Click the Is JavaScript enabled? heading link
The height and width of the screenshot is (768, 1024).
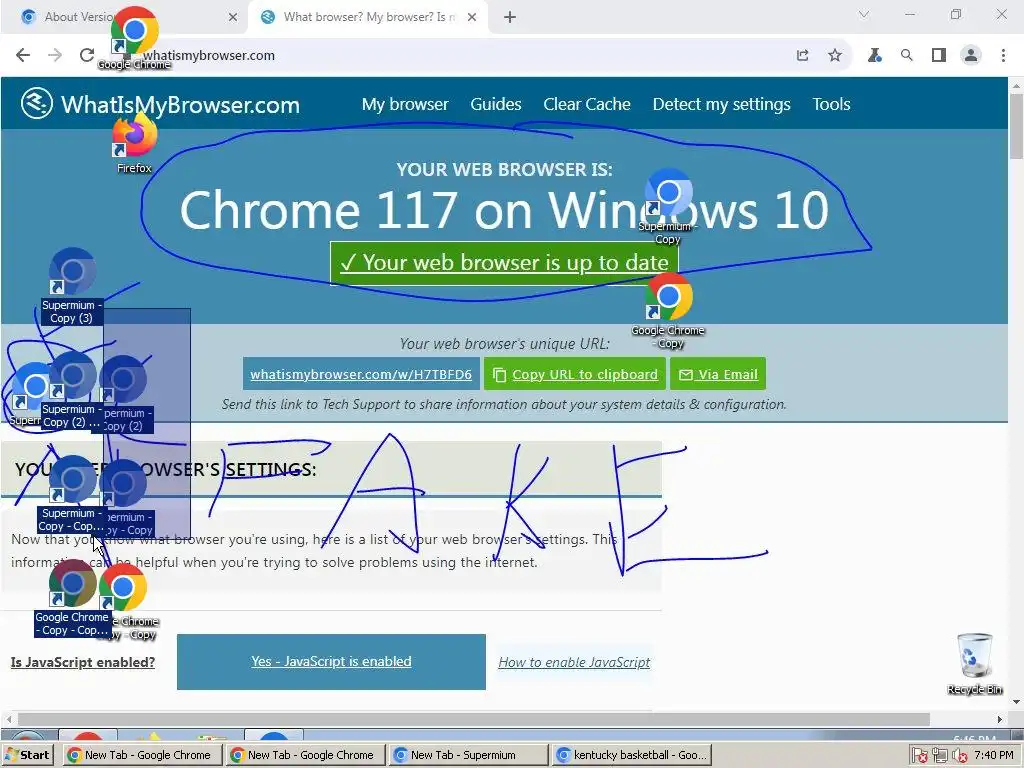pyautogui.click(x=83, y=662)
